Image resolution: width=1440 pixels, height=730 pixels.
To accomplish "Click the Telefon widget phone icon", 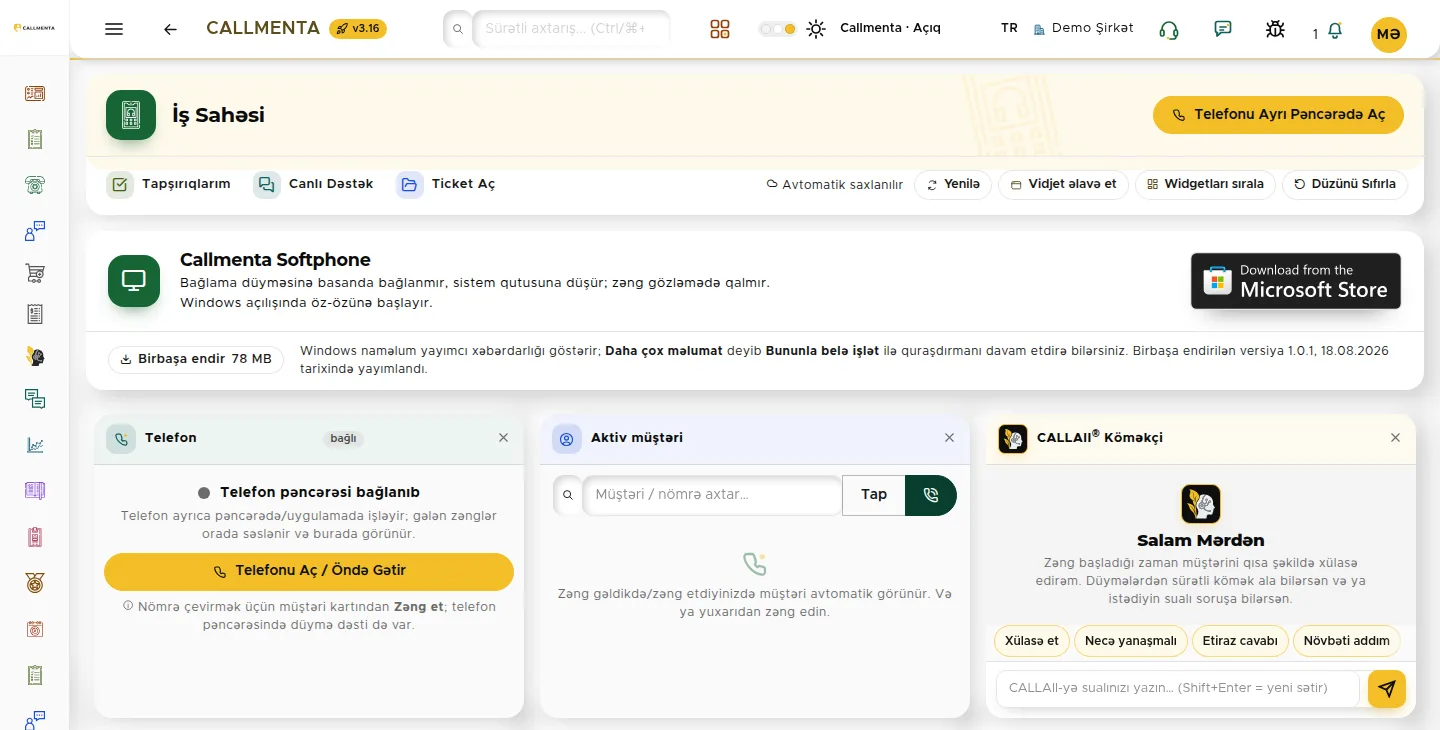I will 121,438.
